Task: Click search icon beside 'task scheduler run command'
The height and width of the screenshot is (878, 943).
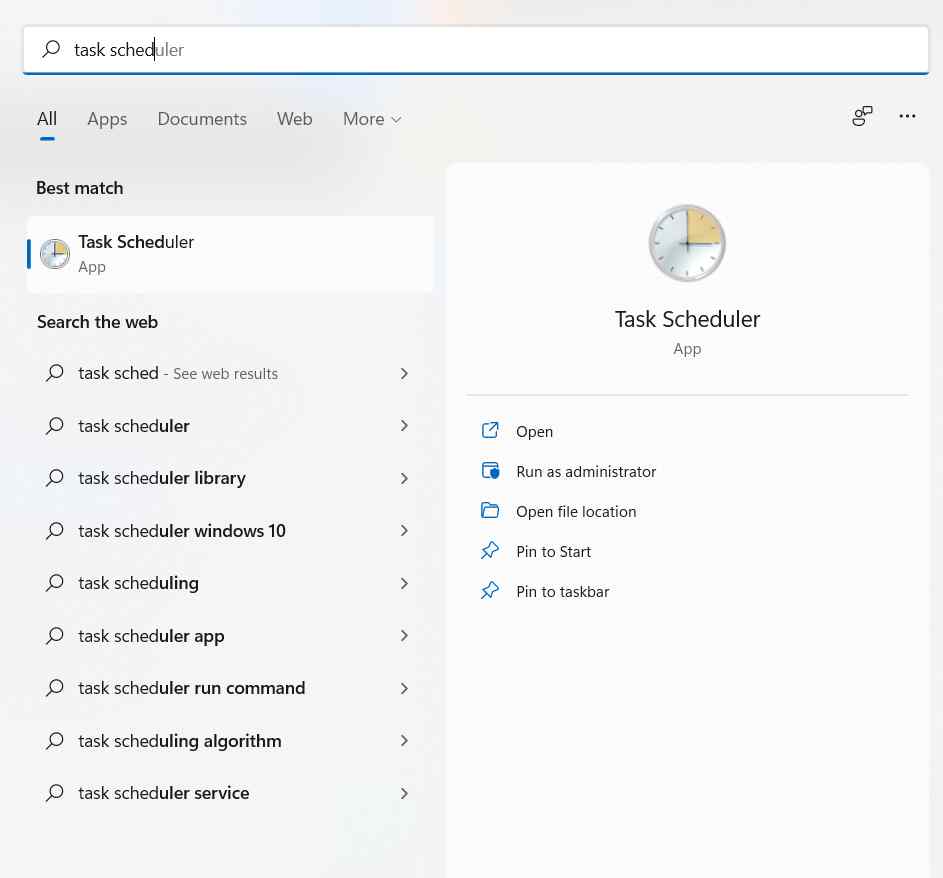Action: point(55,688)
